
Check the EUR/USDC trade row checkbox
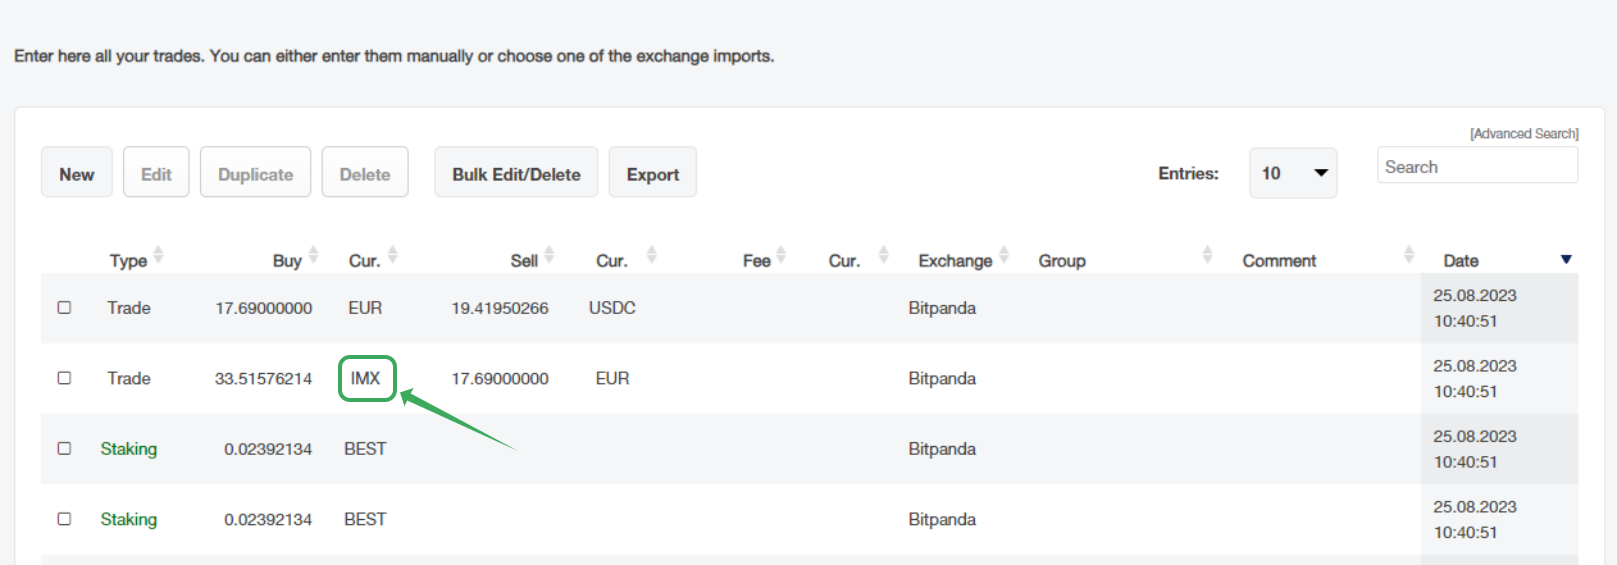[64, 308]
